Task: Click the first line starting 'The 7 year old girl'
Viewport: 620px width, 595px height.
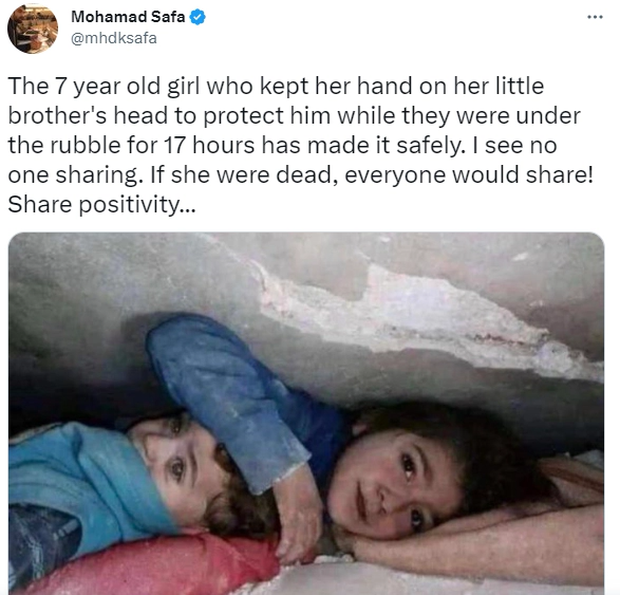Action: [276, 86]
